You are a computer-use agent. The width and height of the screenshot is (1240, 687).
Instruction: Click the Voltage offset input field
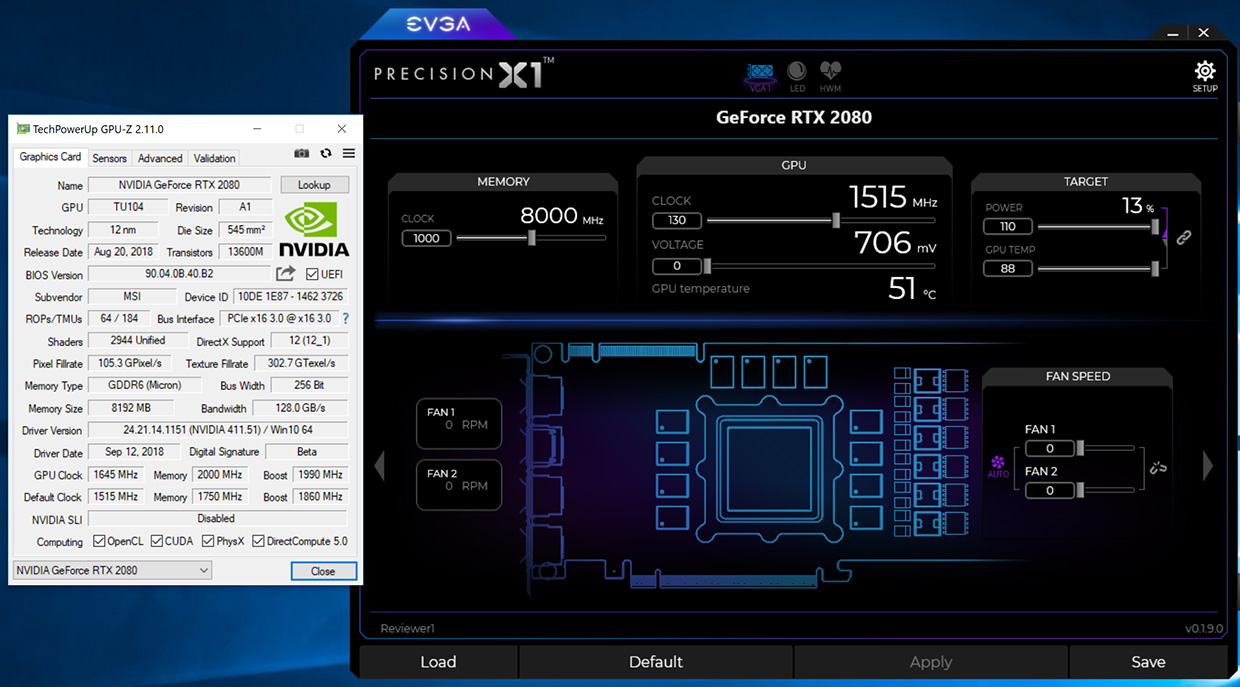tap(677, 266)
